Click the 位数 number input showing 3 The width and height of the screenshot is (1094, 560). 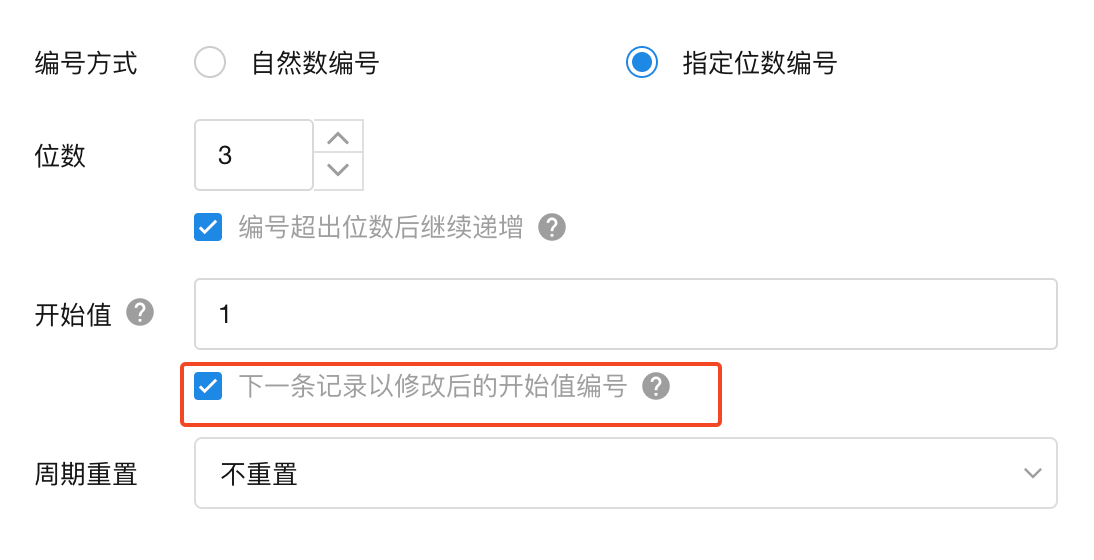tap(253, 155)
